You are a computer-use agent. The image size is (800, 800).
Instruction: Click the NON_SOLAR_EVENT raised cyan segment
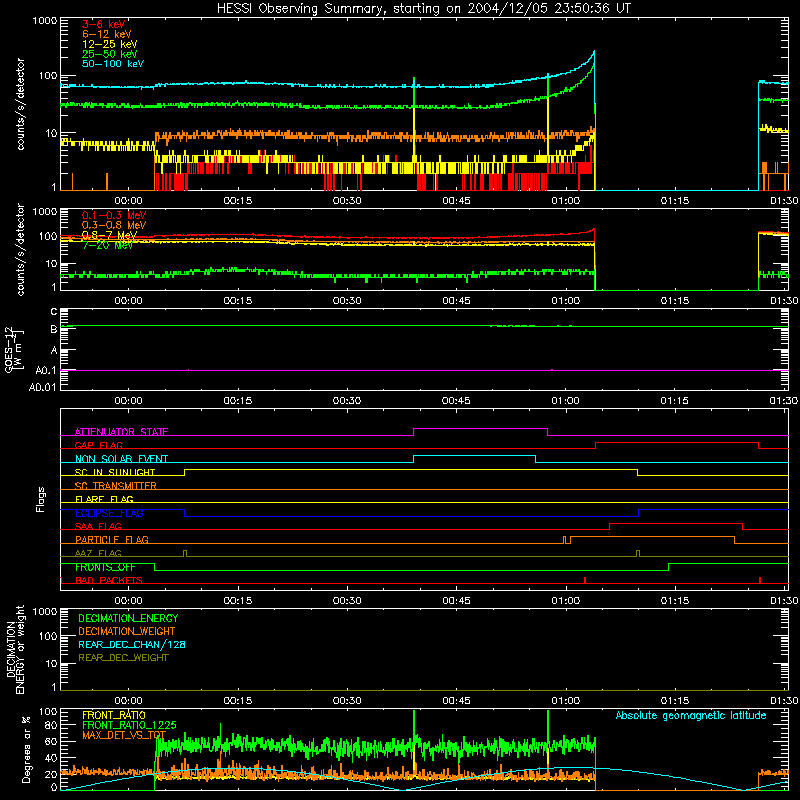click(x=474, y=456)
